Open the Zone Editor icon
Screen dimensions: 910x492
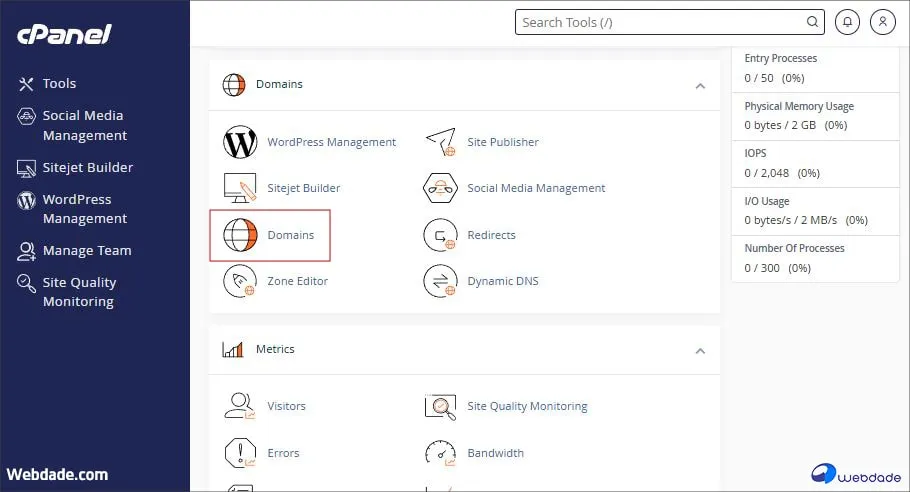[240, 282]
